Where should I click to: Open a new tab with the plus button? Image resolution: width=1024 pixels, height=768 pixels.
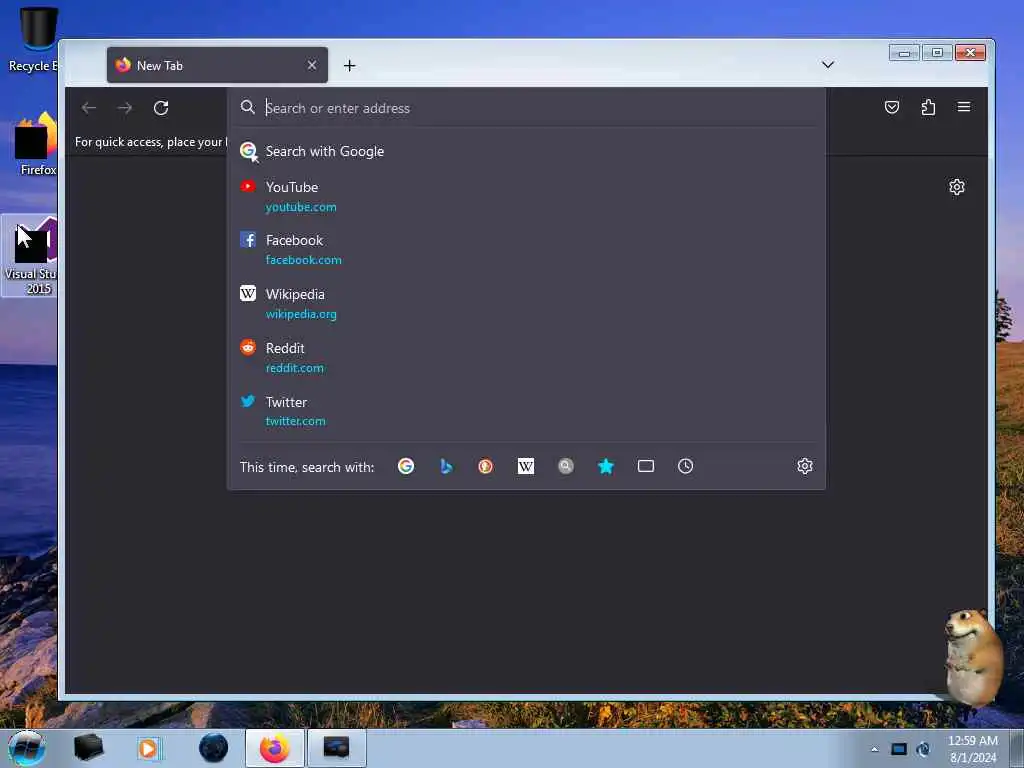[349, 65]
